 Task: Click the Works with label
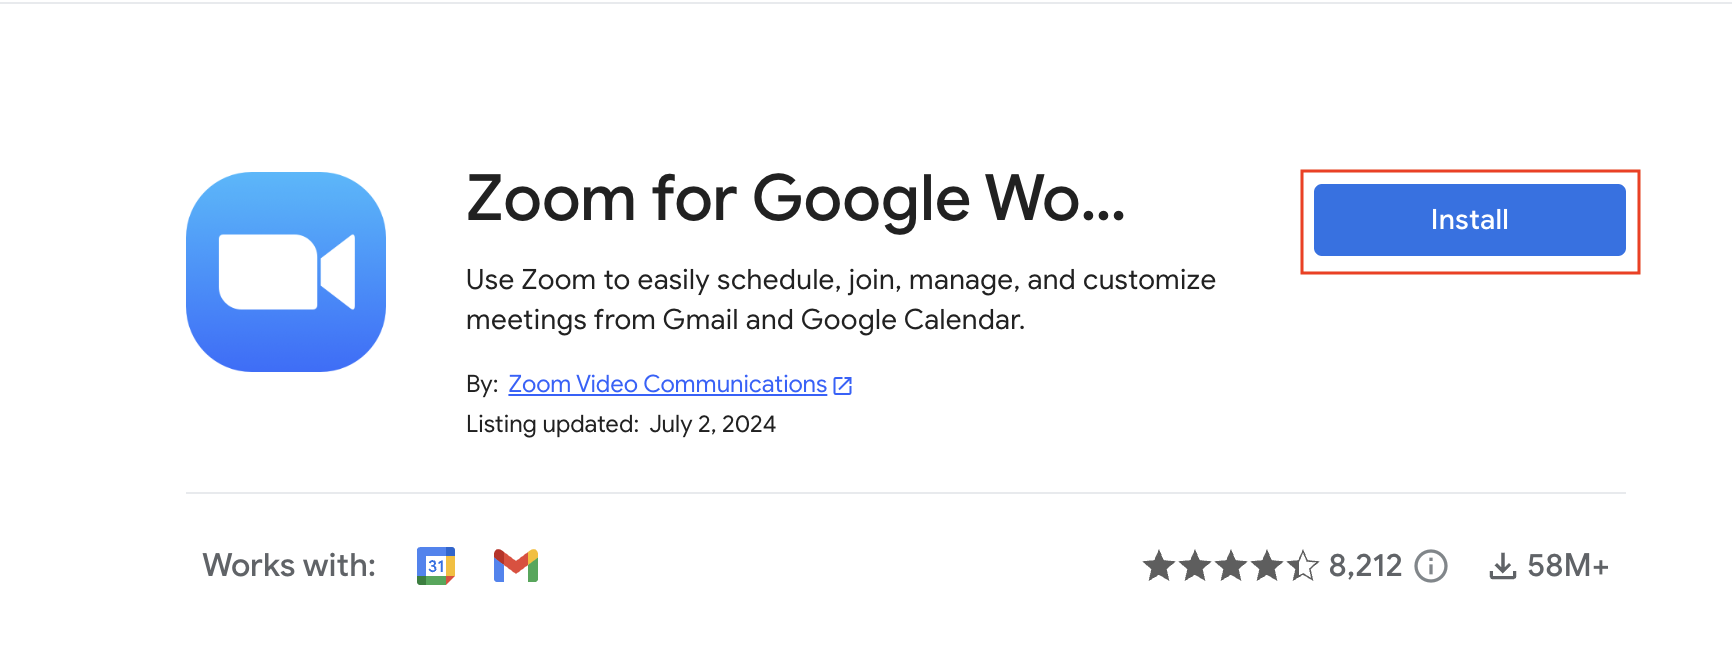287,565
